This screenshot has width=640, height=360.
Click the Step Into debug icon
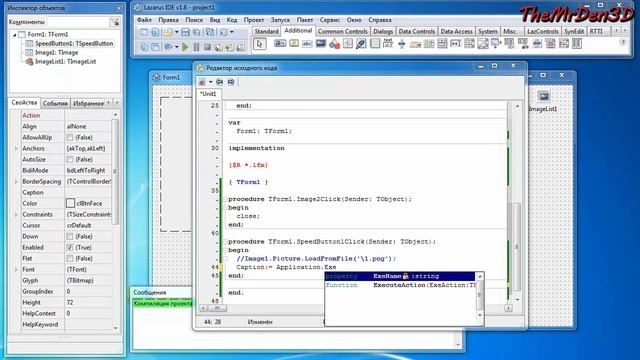click(x=218, y=47)
